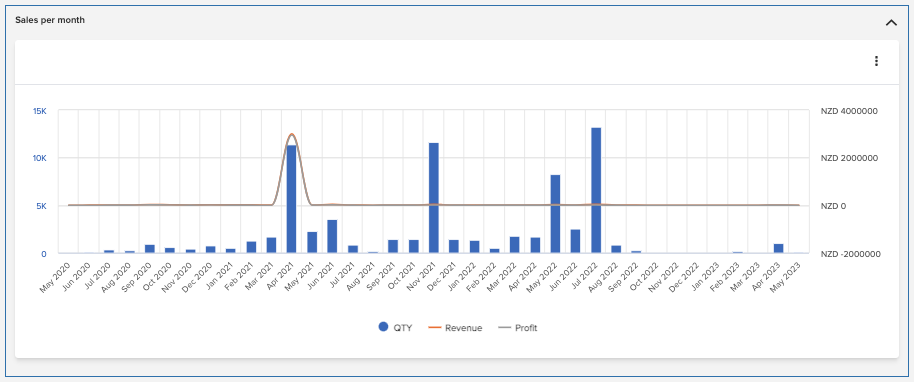Click the Mar 2021 quantity bar
The image size is (914, 382).
pyautogui.click(x=272, y=246)
